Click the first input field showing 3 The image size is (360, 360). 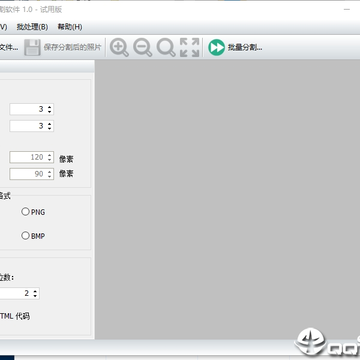coord(32,109)
